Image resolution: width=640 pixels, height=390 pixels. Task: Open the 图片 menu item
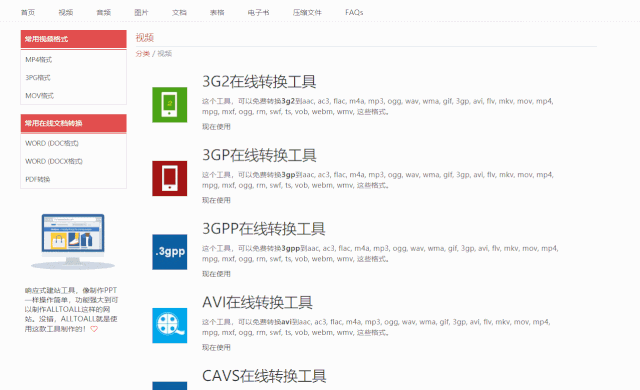coord(141,13)
